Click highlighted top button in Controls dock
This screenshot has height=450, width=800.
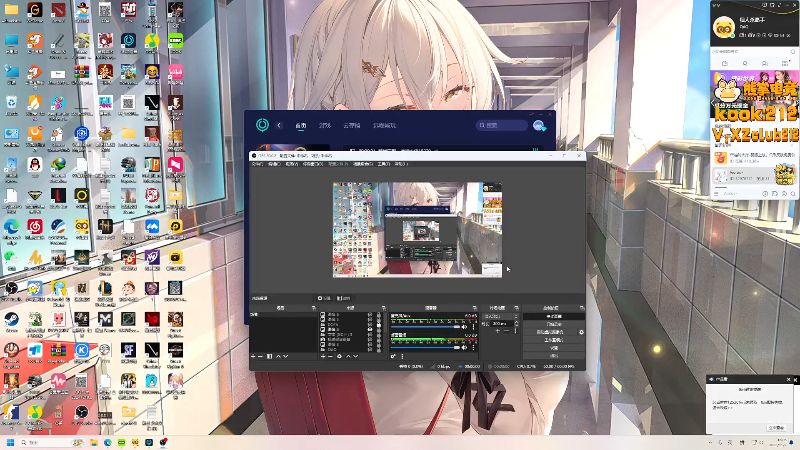pos(554,316)
